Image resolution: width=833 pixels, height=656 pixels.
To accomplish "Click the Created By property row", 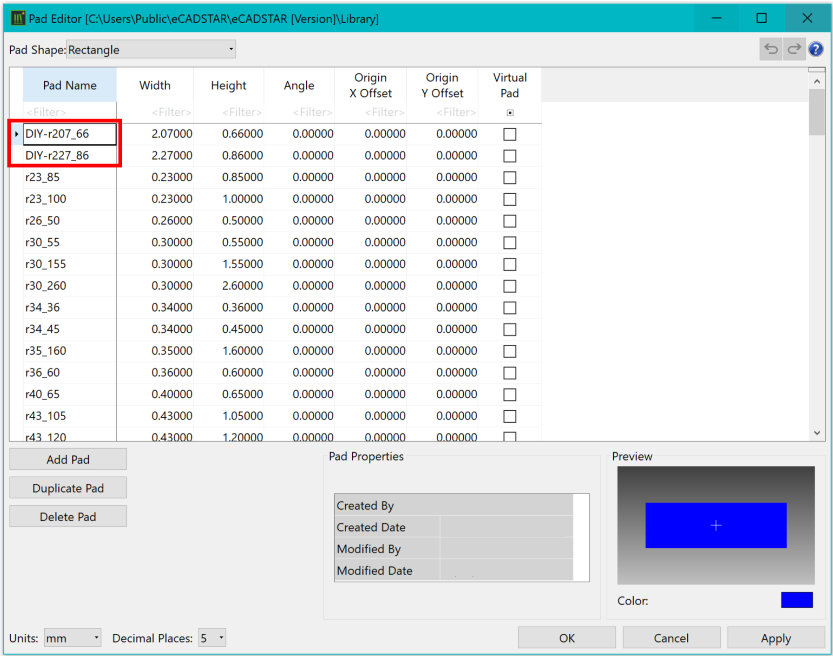I will click(454, 506).
